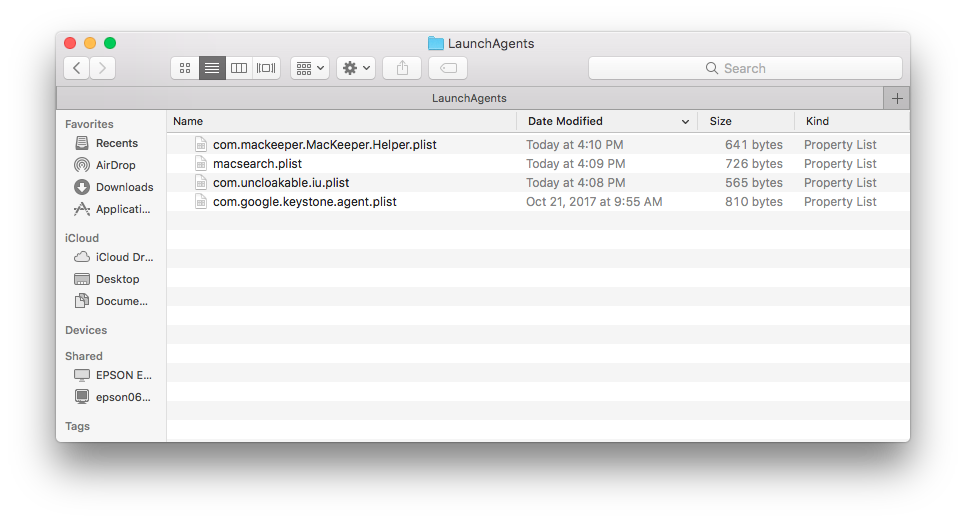The height and width of the screenshot is (522, 966).
Task: Go back with the left arrow button
Action: (x=76, y=68)
